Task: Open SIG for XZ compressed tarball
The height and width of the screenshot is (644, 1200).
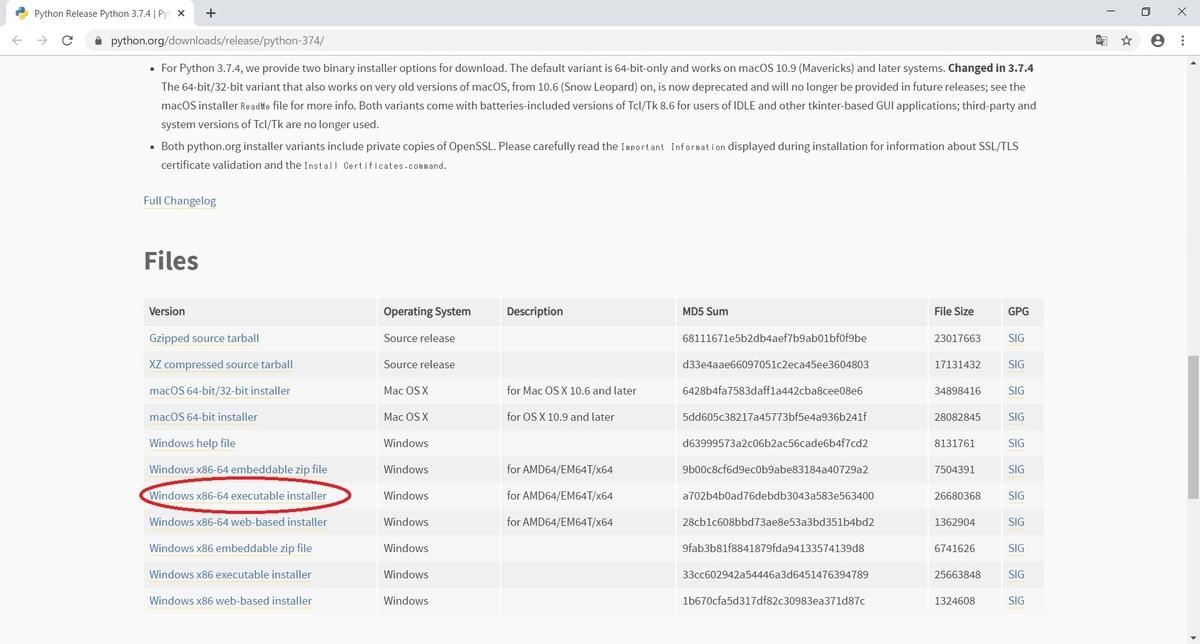Action: (1016, 365)
